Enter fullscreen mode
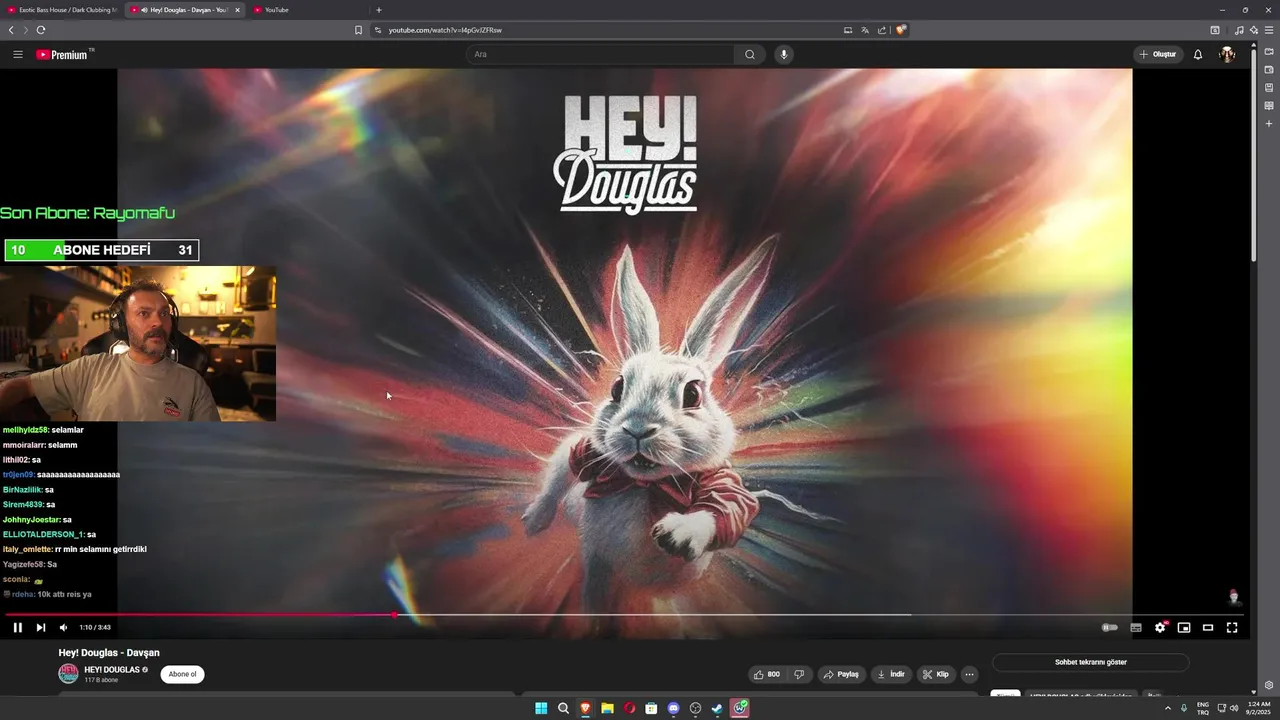 pos(1232,628)
